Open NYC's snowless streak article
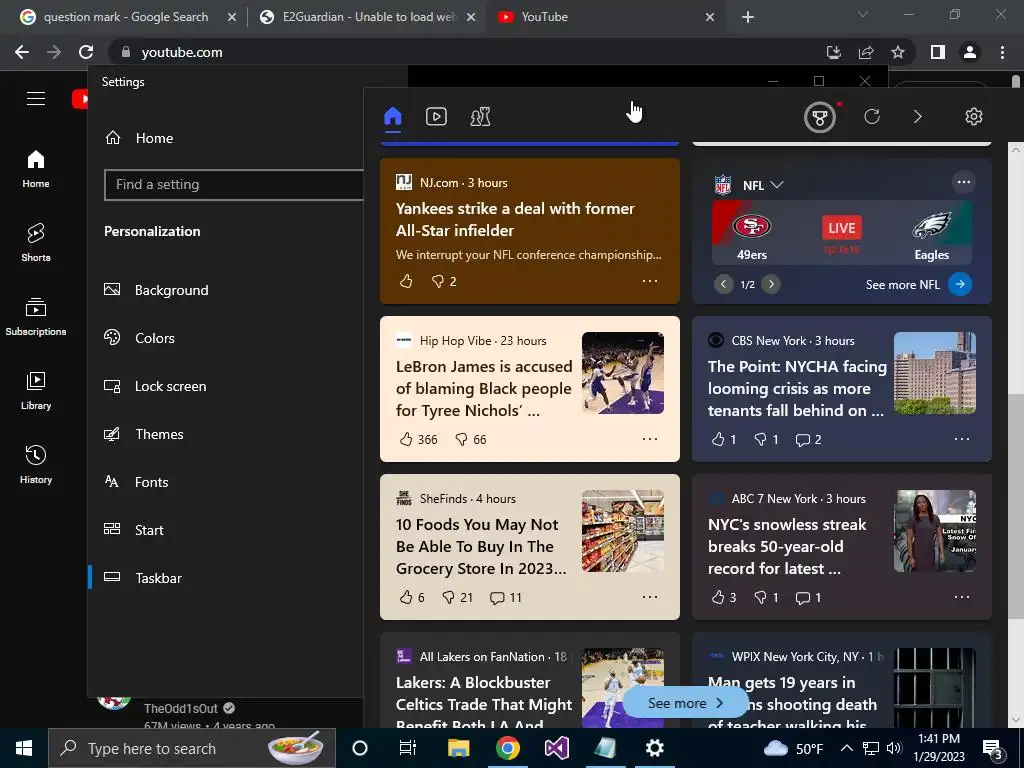 click(x=787, y=547)
